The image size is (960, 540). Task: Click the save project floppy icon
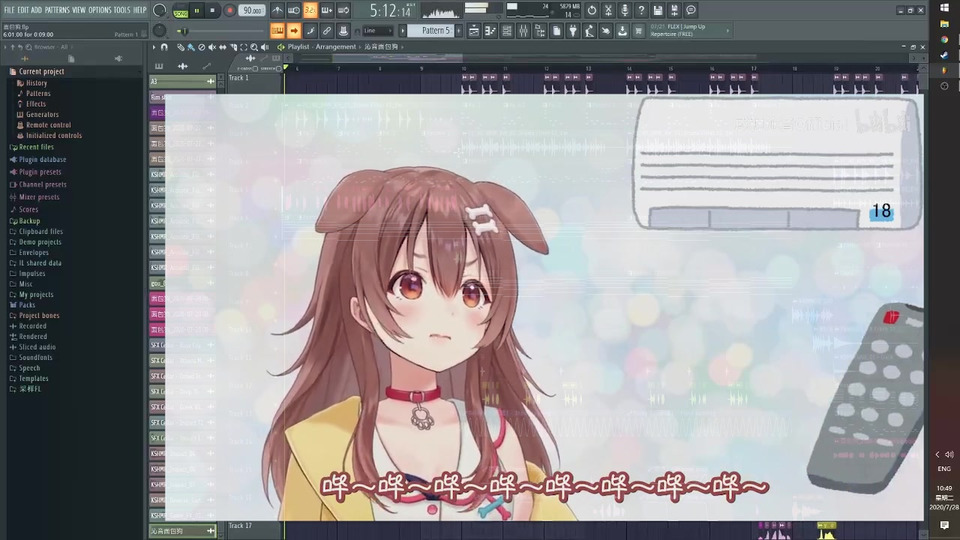(x=658, y=10)
